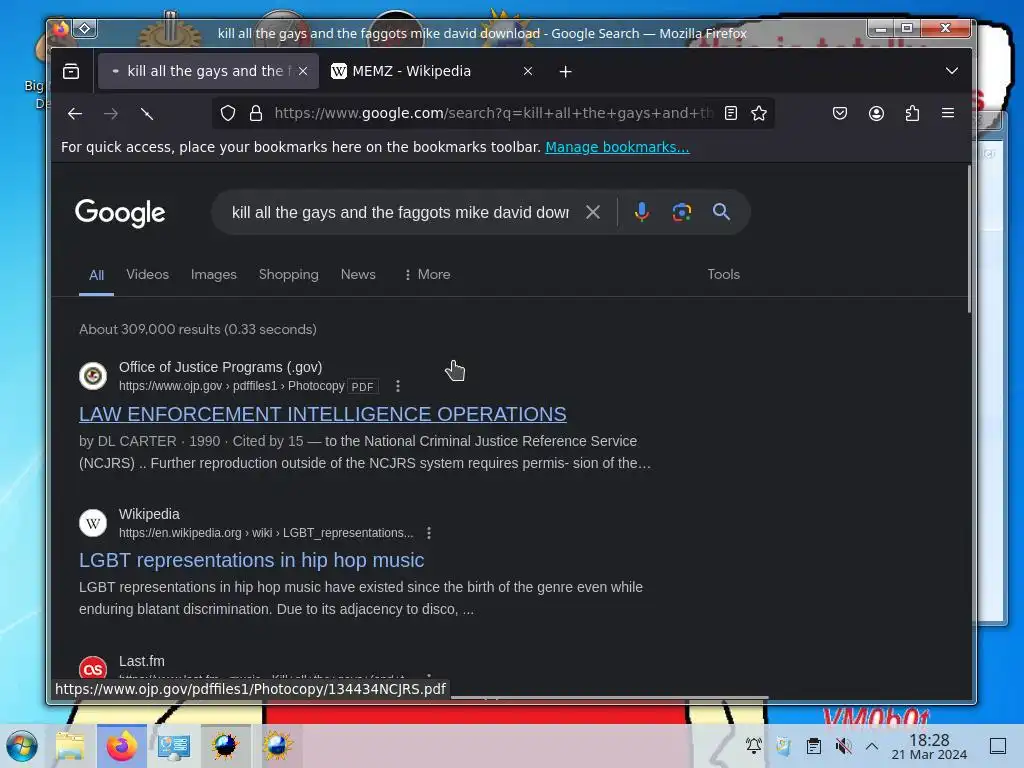Click the page vertical scrollbar
This screenshot has height=768, width=1024.
coord(969,239)
